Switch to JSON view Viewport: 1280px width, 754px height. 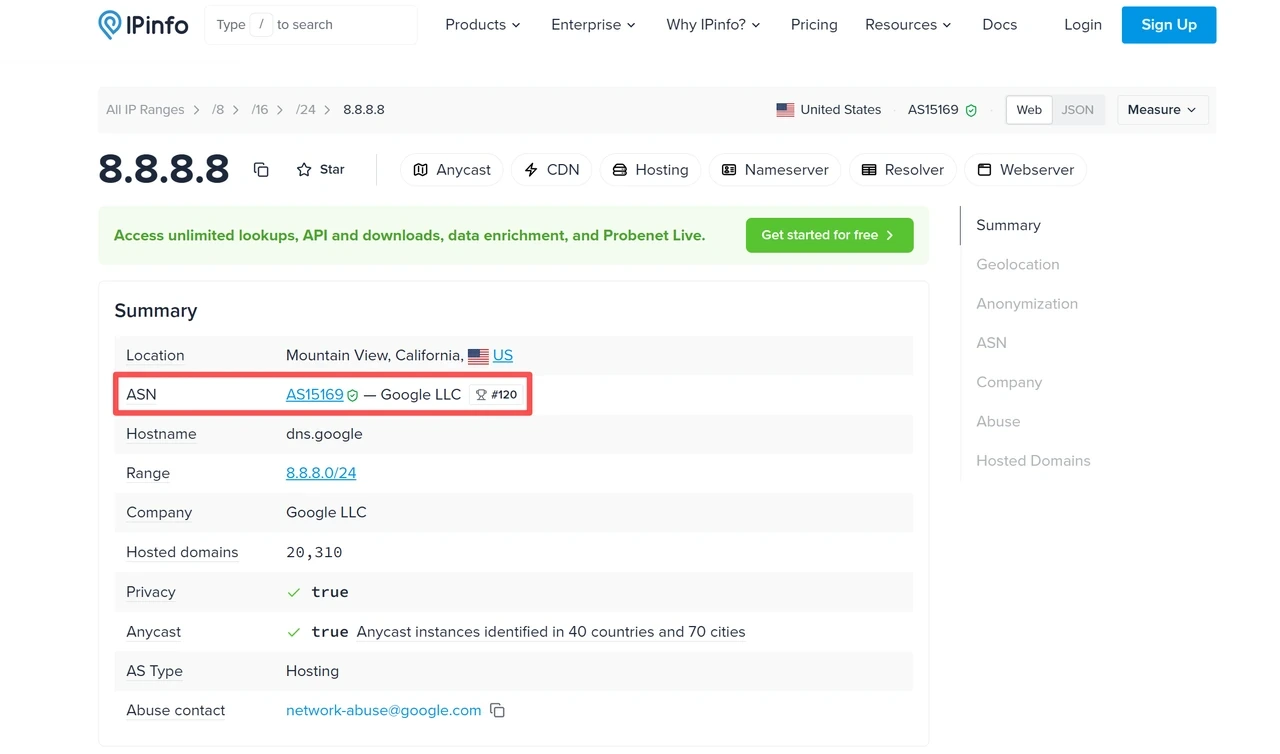click(x=1077, y=110)
